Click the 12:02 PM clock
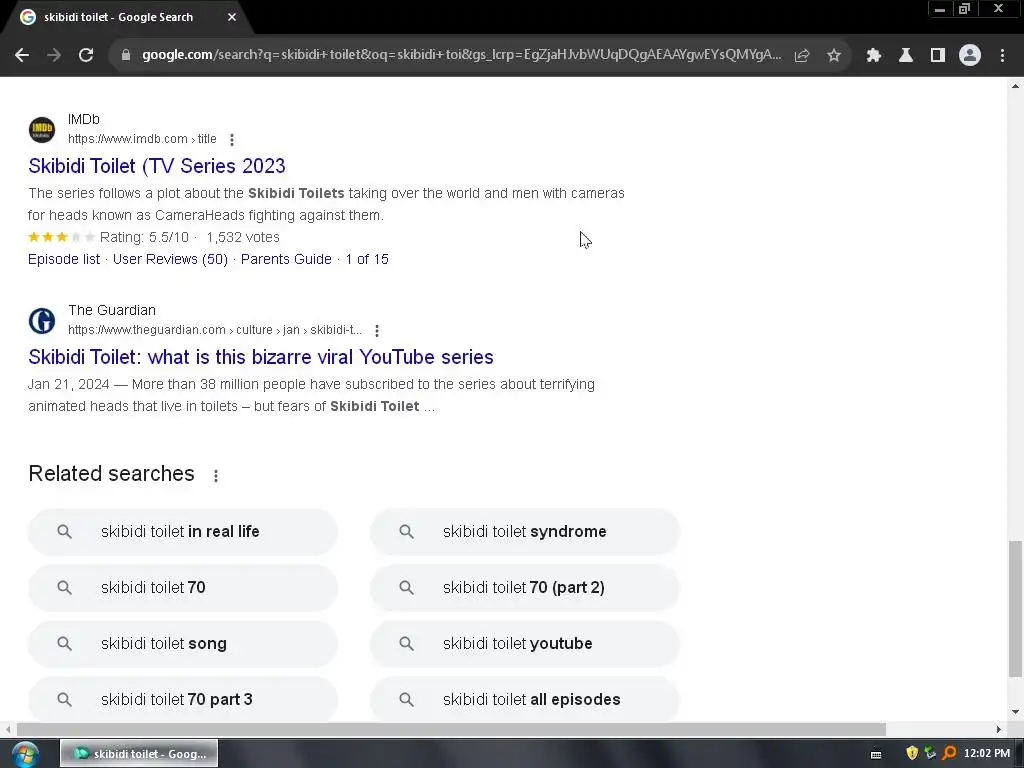Viewport: 1024px width, 768px height. point(987,754)
